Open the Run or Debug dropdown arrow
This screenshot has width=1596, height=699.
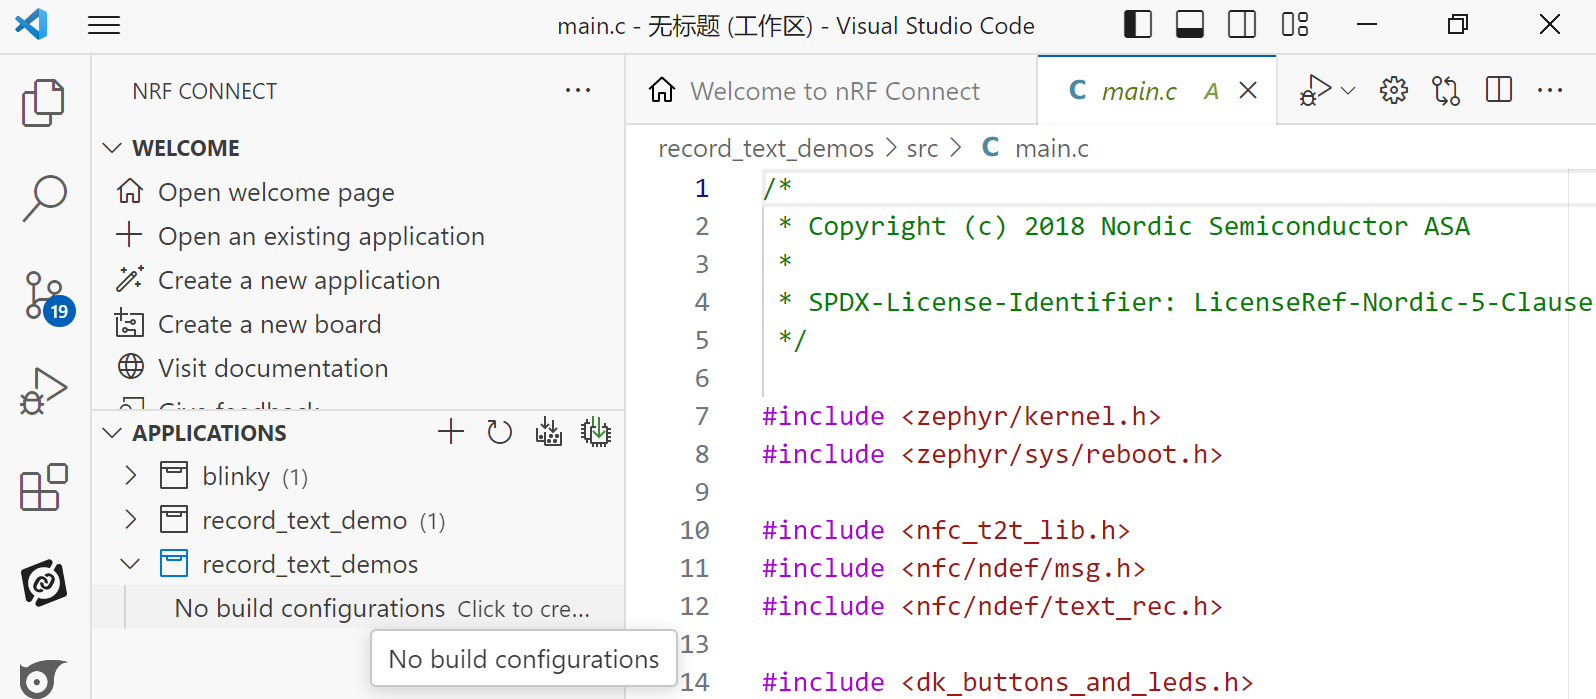point(1348,91)
